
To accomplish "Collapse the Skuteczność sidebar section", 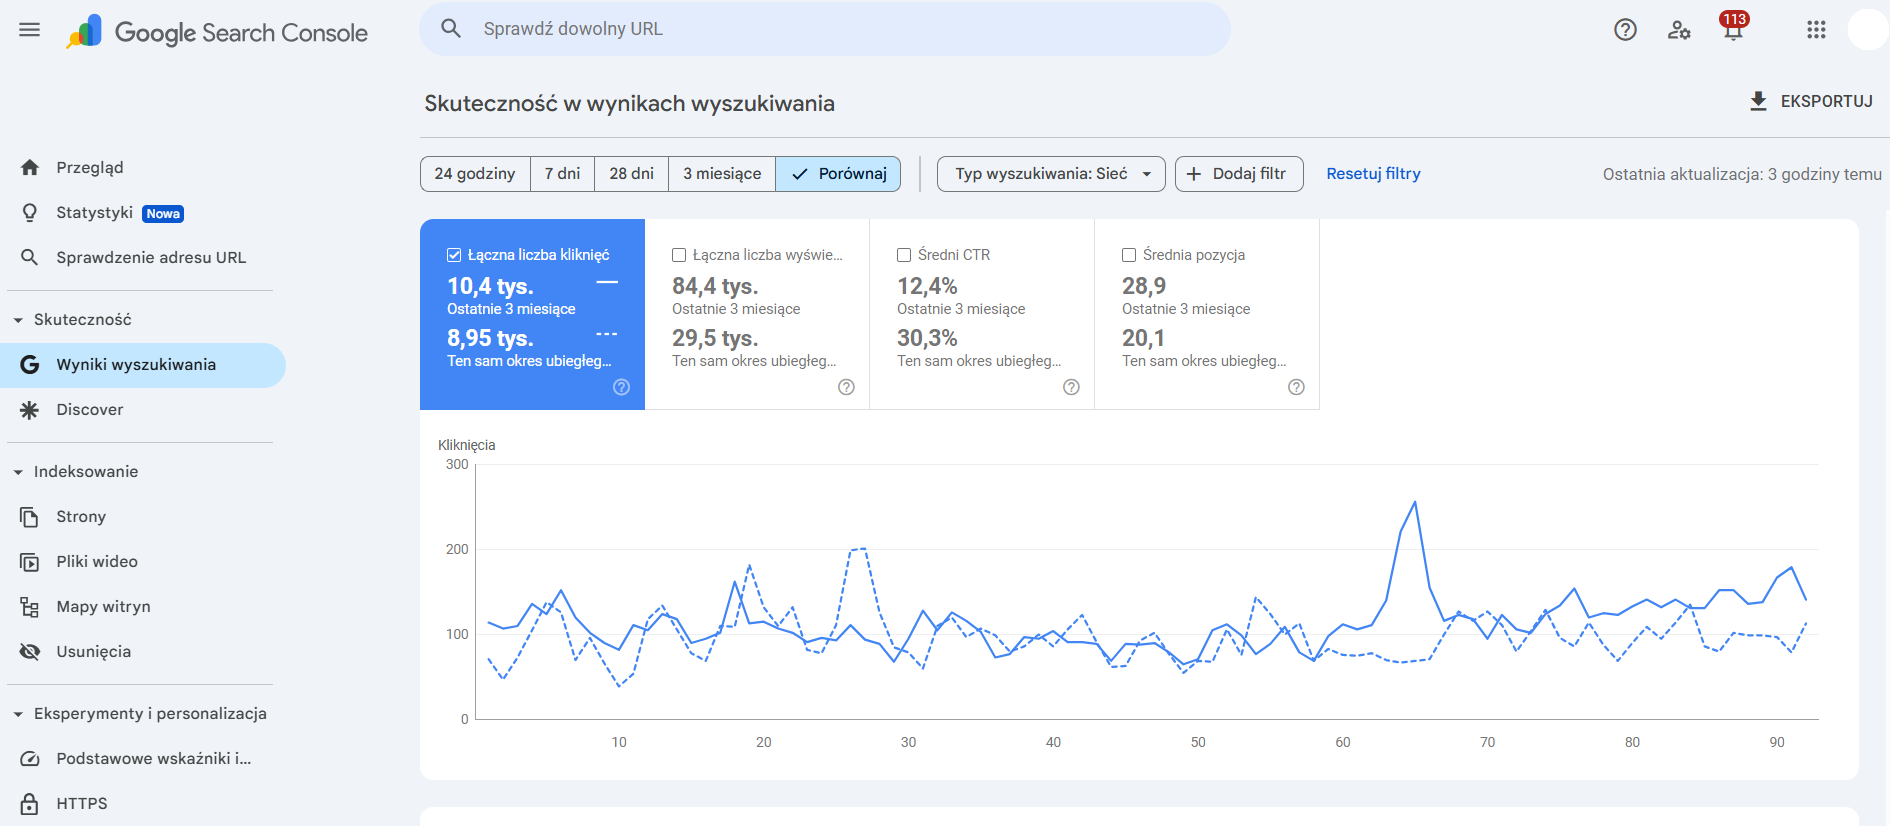I will tap(18, 320).
